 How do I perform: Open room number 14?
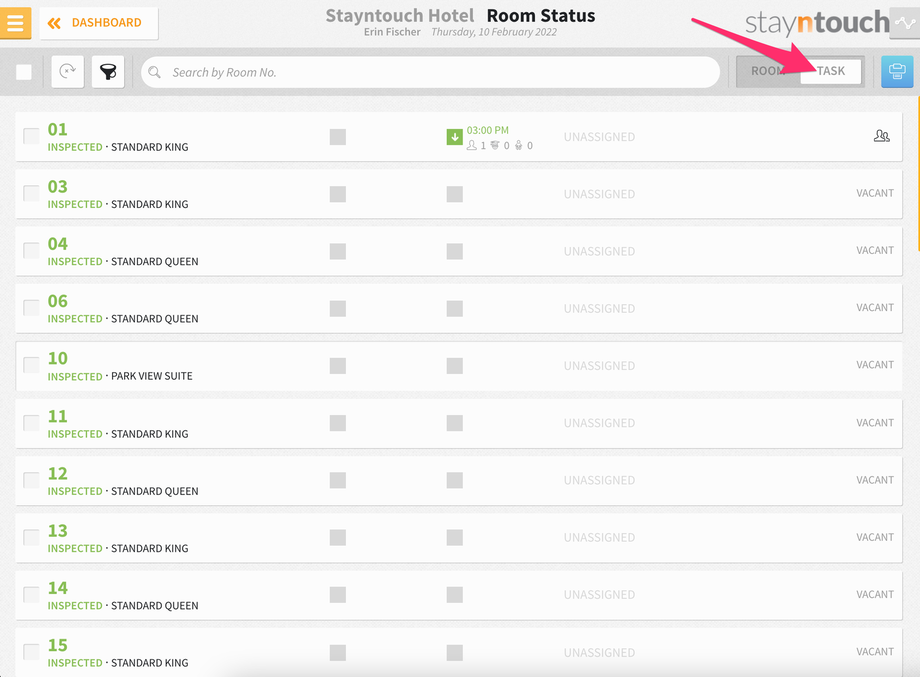(58, 588)
